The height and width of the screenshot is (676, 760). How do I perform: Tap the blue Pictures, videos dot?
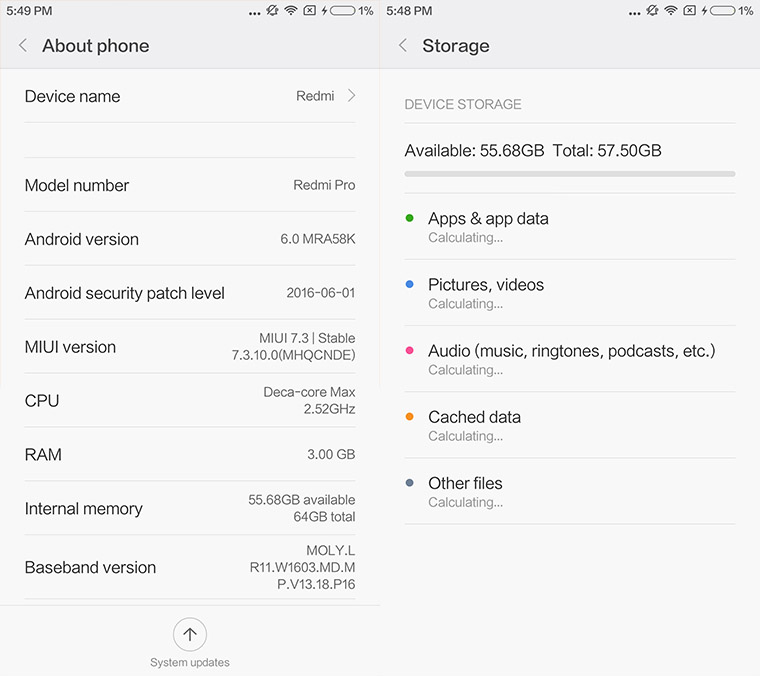[x=410, y=284]
